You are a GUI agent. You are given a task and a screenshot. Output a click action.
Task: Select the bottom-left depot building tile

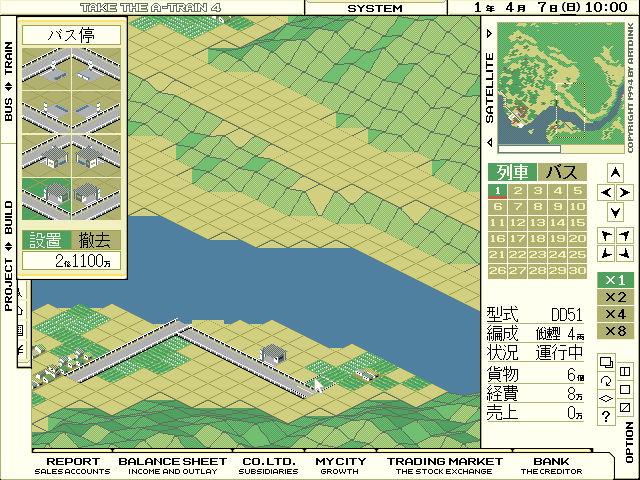tap(45, 201)
